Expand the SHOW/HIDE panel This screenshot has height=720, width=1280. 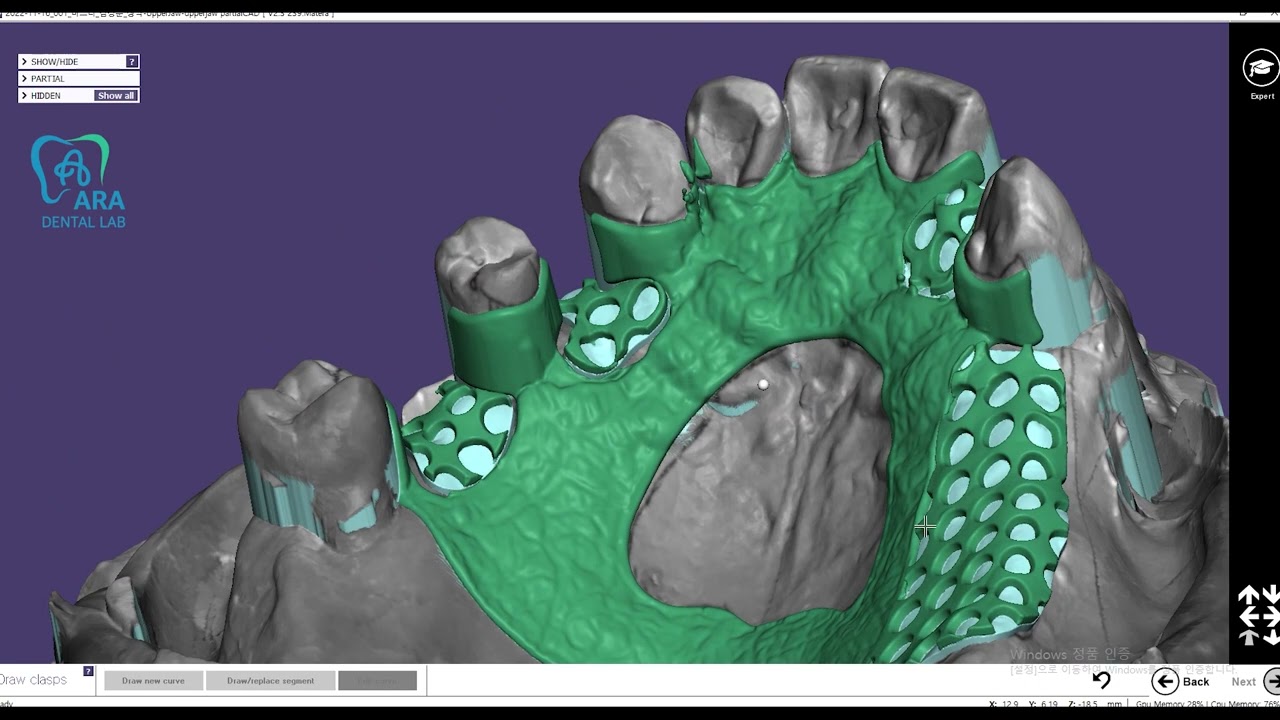click(x=78, y=62)
